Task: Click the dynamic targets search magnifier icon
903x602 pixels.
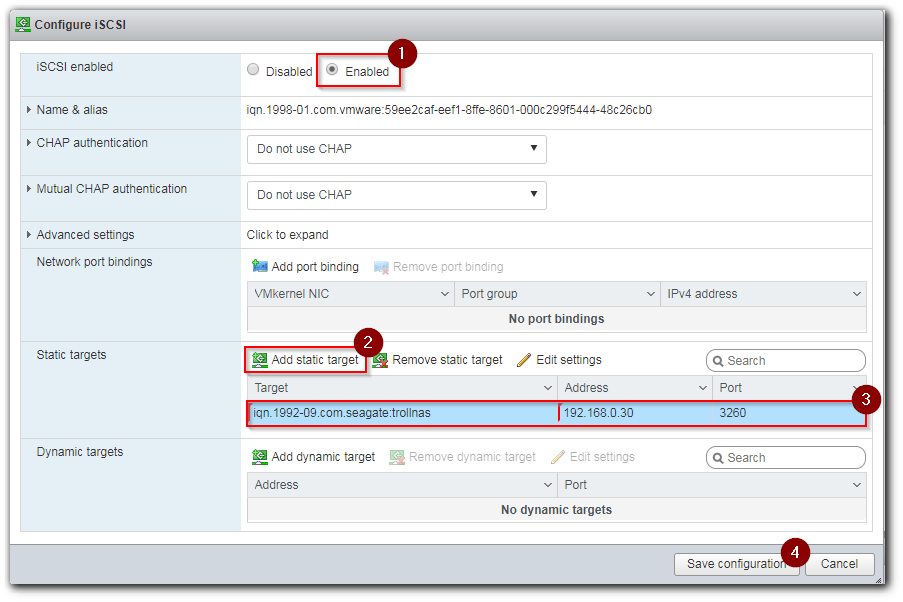Action: tap(718, 458)
